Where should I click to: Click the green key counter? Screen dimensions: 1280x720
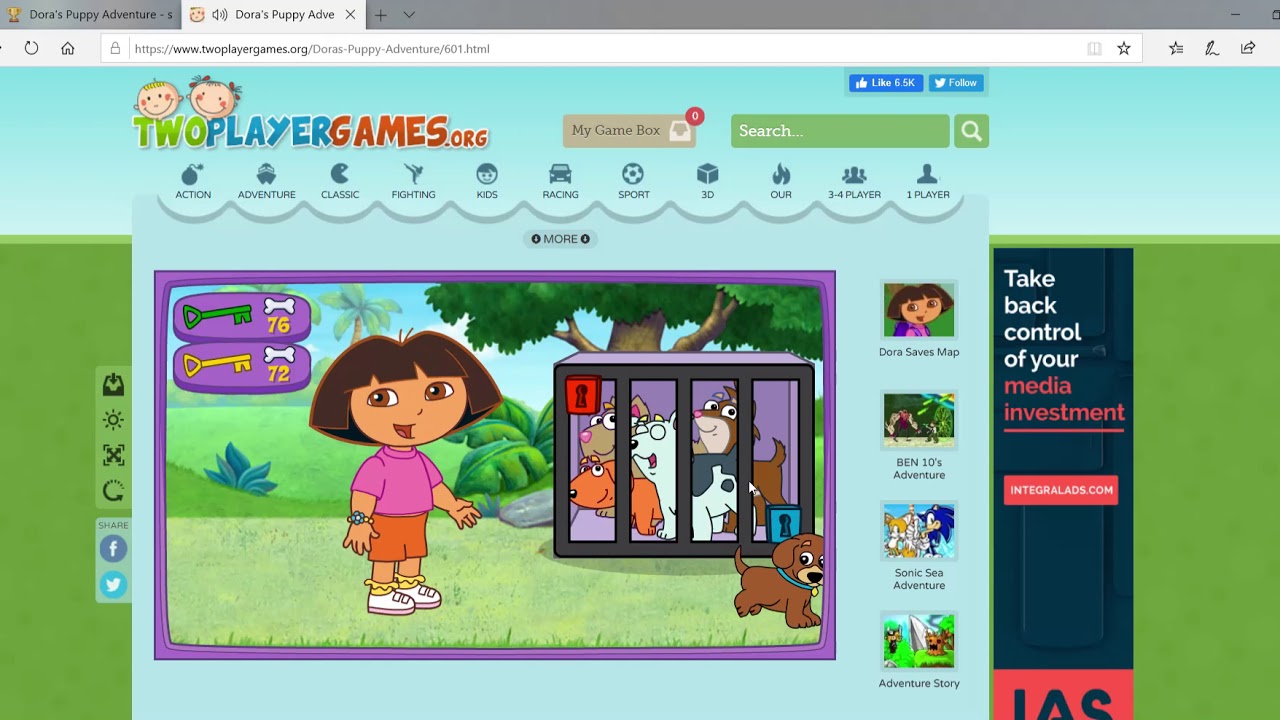[x=241, y=316]
